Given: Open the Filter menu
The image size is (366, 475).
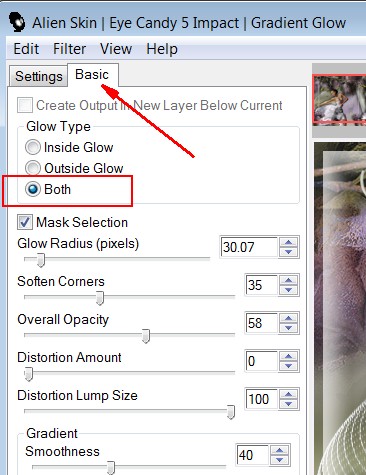Looking at the screenshot, I should point(70,49).
